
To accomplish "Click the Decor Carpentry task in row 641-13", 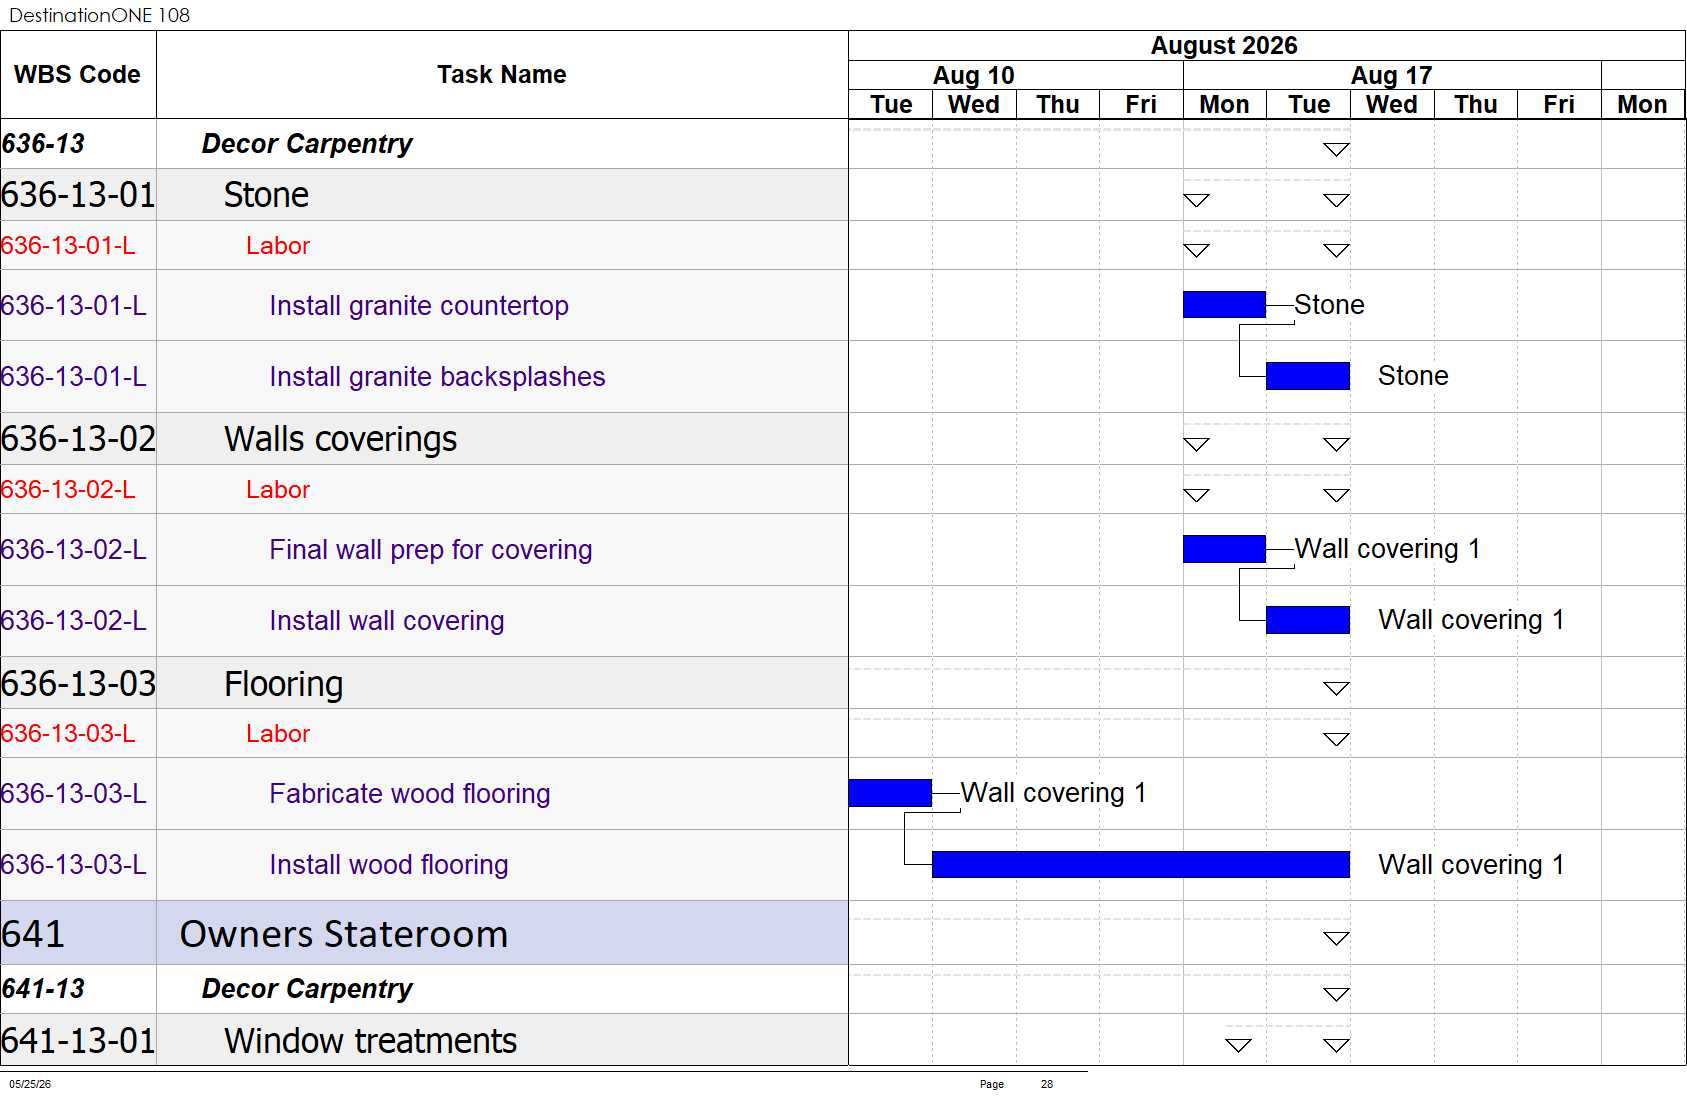I will (307, 989).
